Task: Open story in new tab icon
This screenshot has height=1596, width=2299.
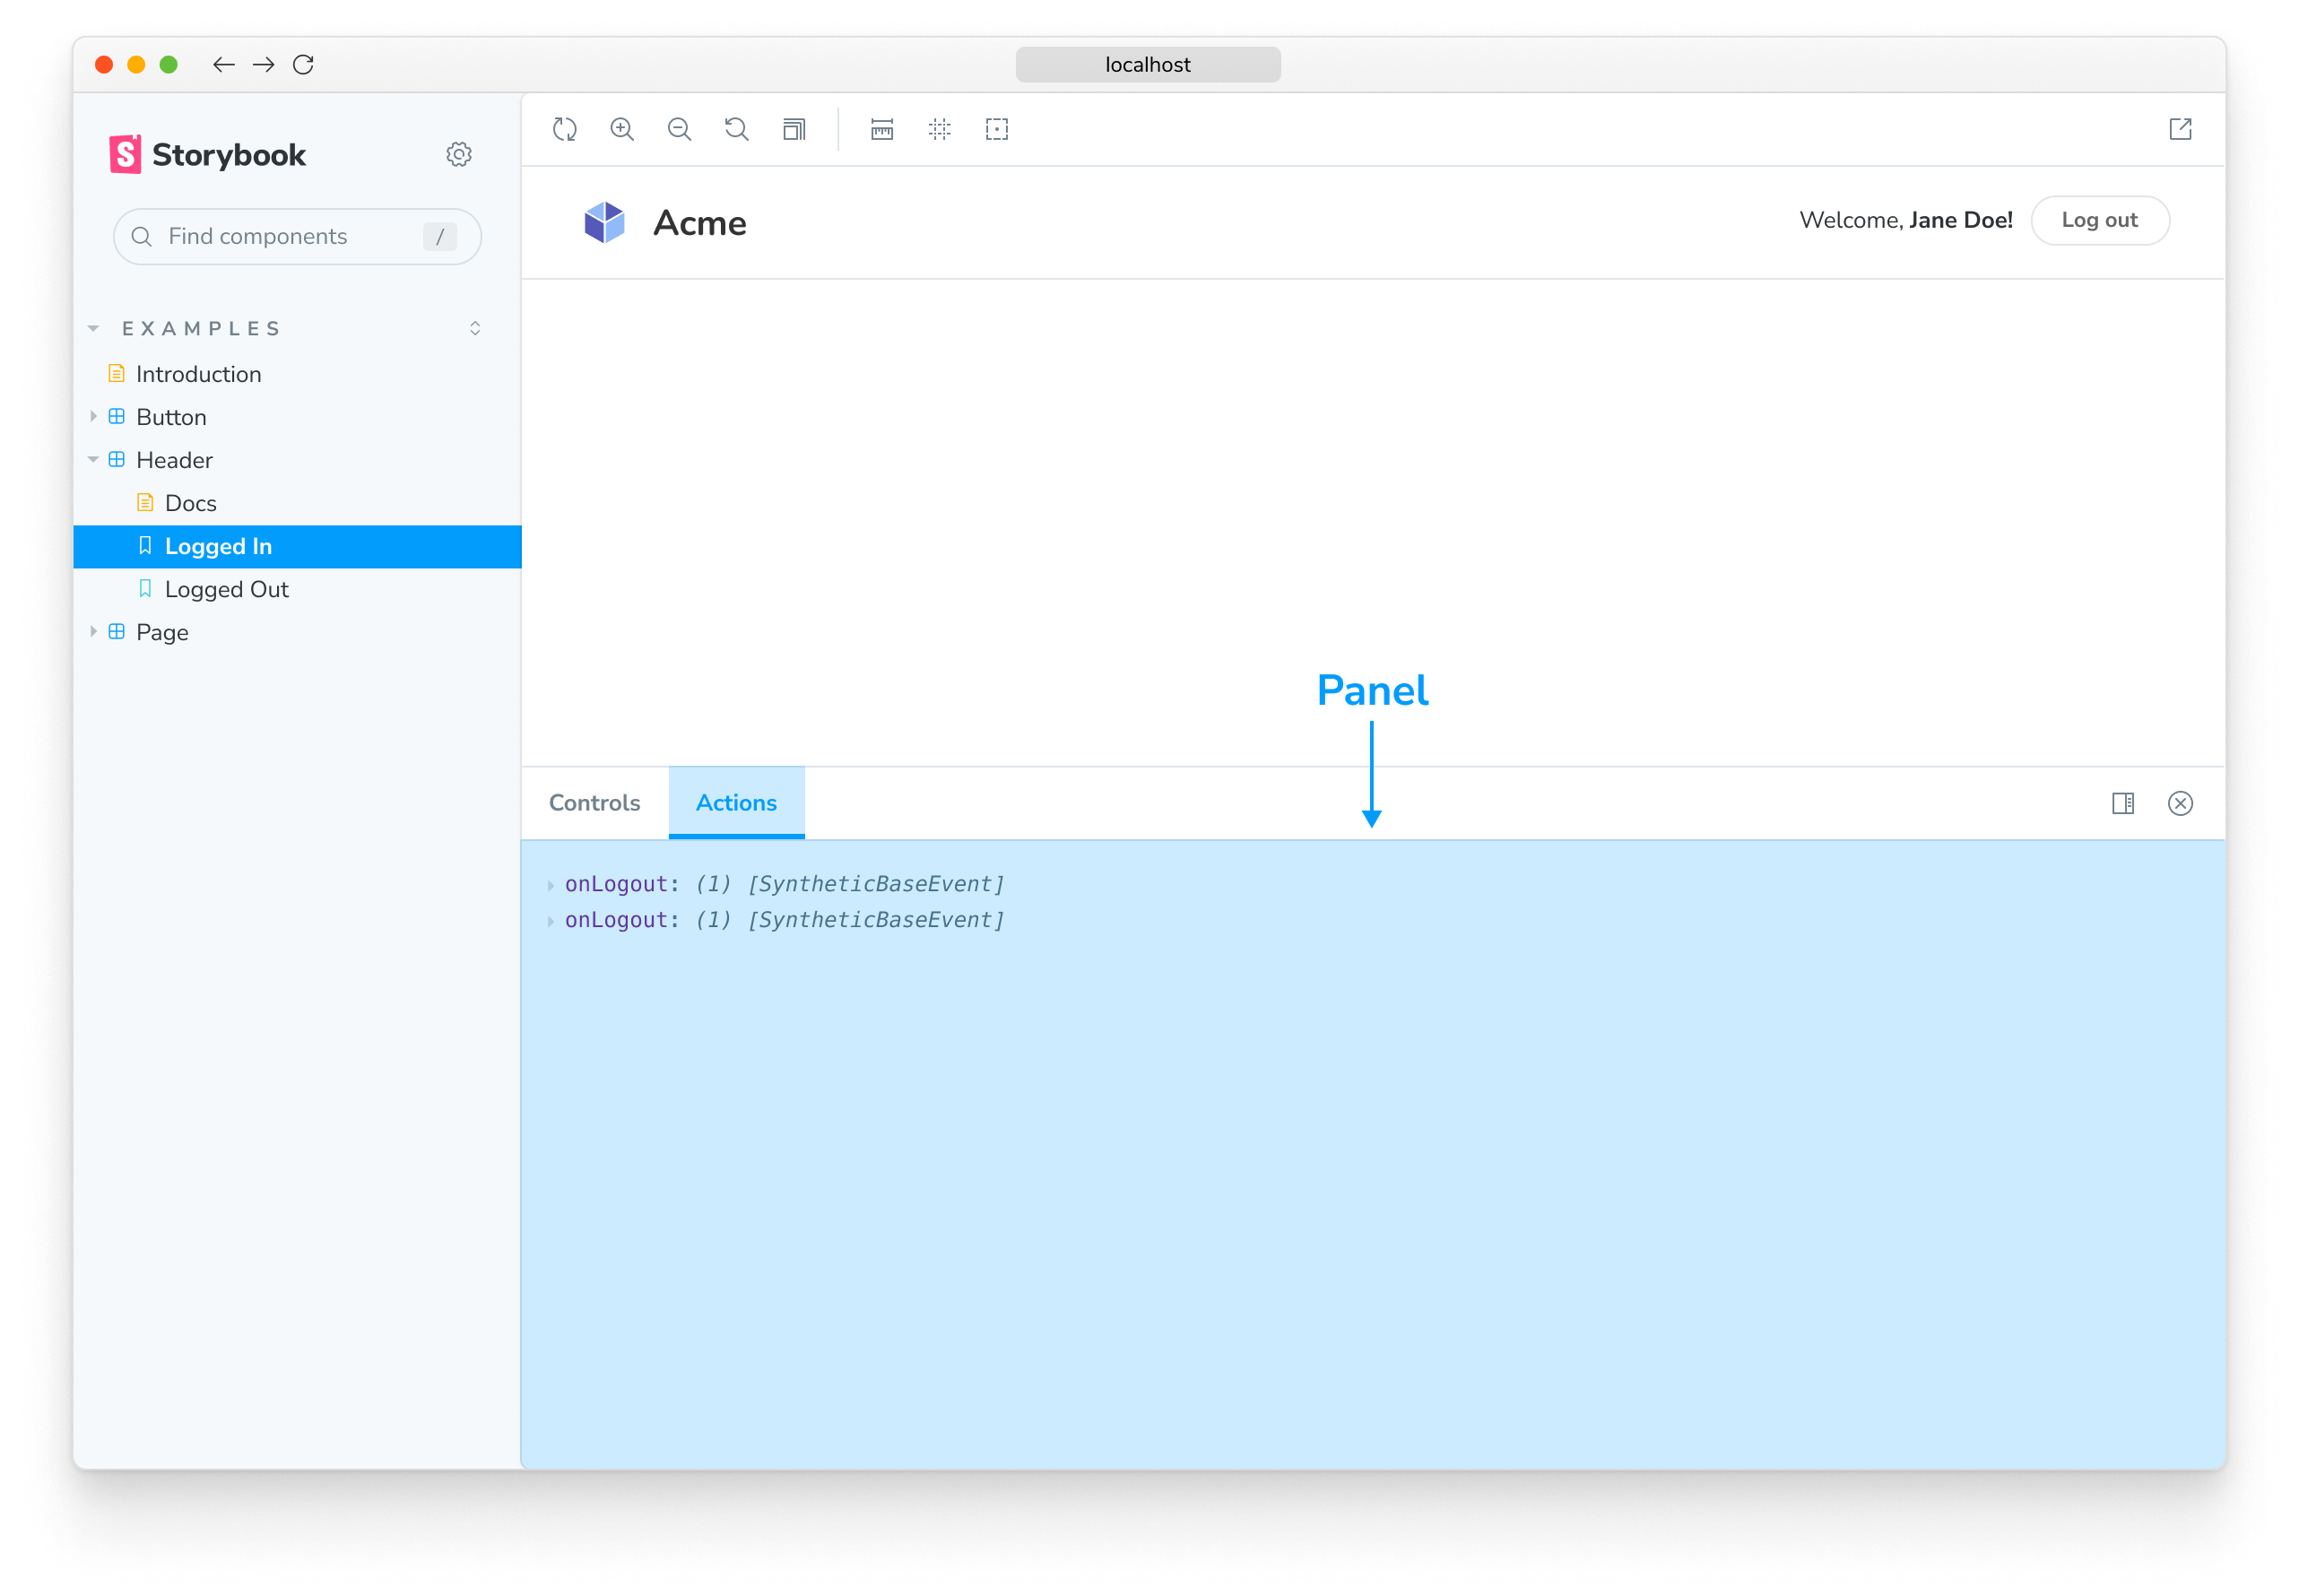Action: coord(2180,129)
